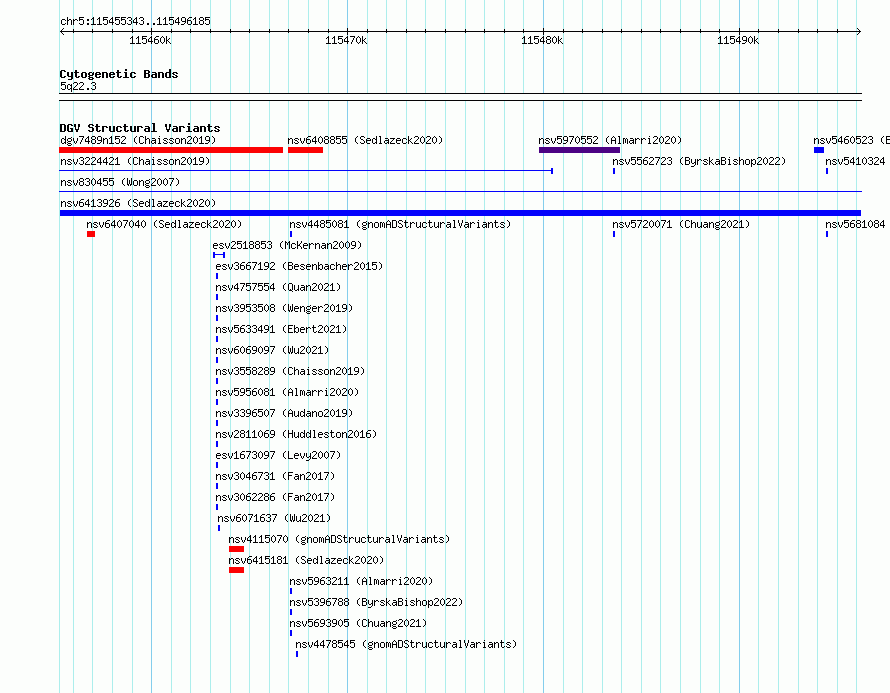Open the nsv830455 (Wong2007) variant label
The image size is (890, 693).
[x=120, y=182]
